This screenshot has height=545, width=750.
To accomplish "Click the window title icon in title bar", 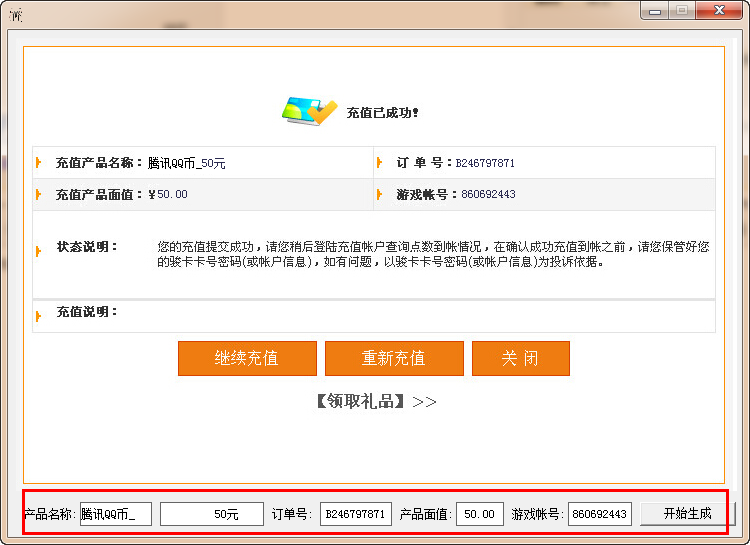I will tap(15, 15).
